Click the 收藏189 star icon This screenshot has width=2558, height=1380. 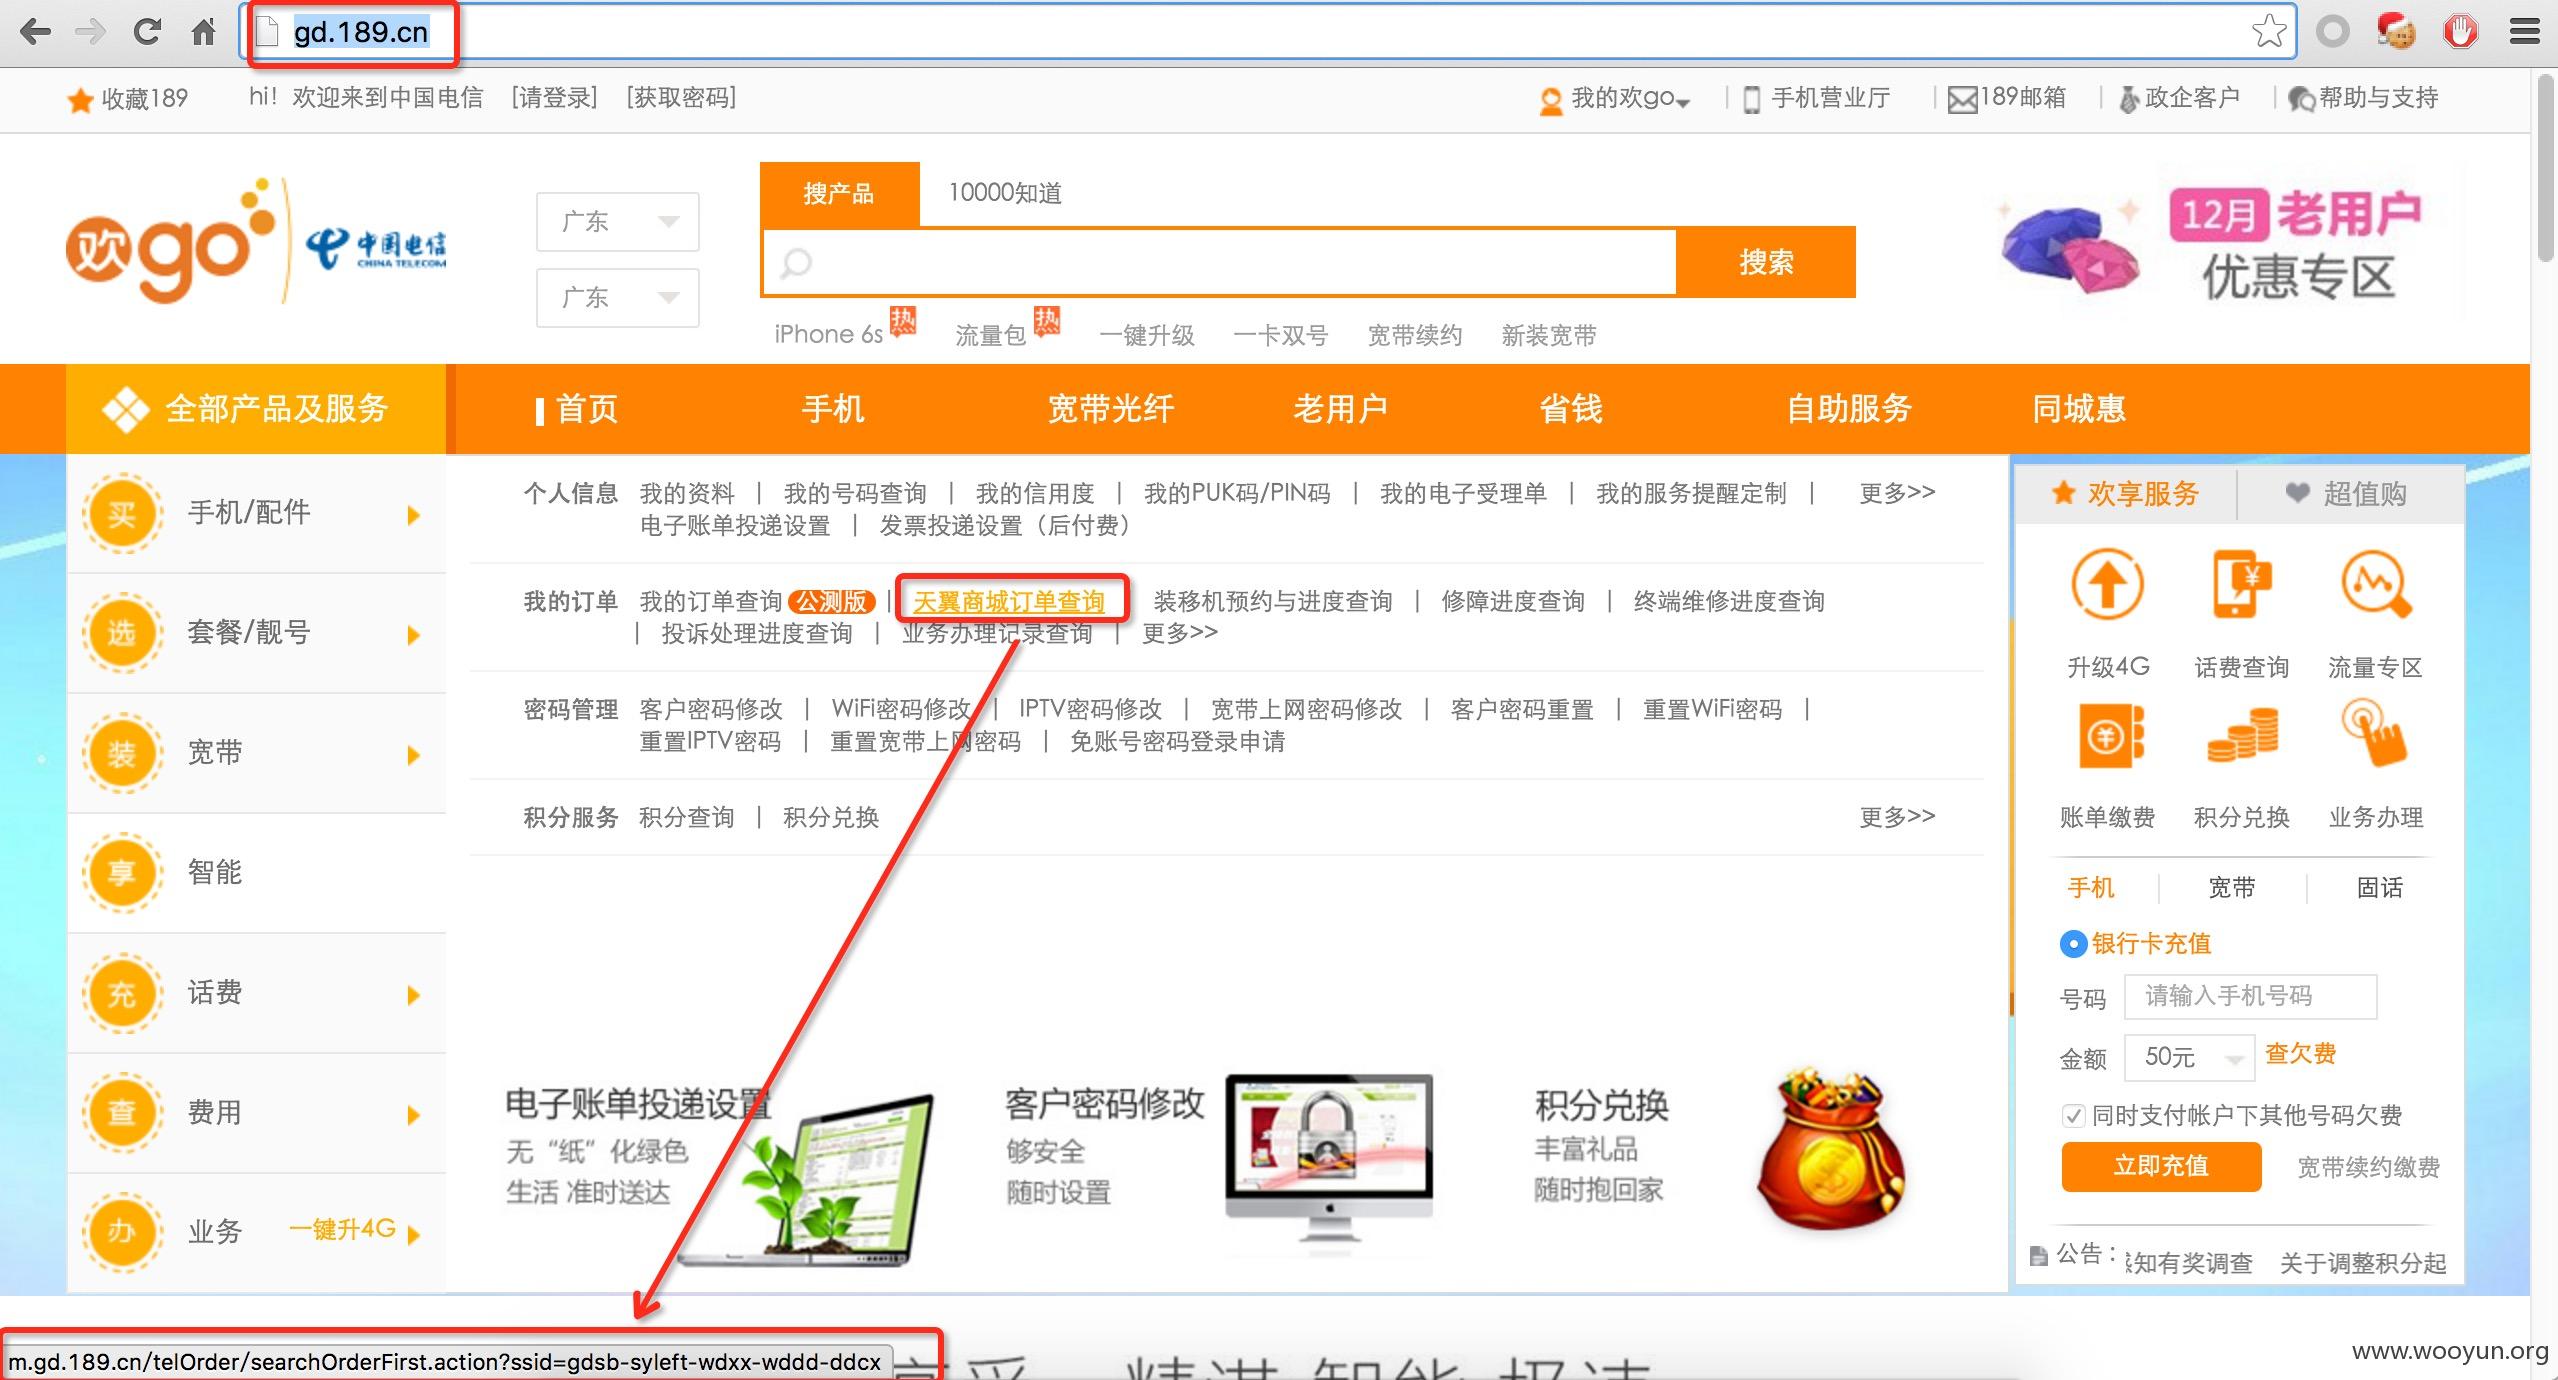coord(79,100)
